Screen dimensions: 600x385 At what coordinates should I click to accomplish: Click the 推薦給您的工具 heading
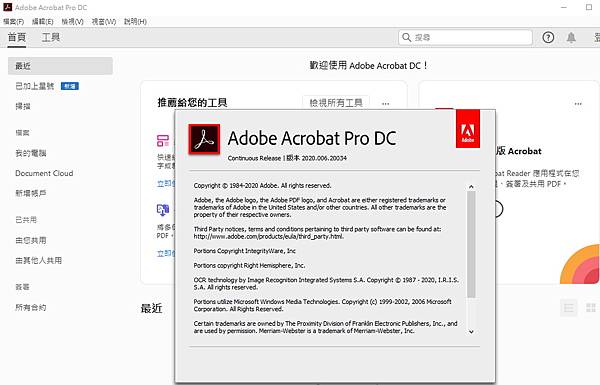click(192, 103)
